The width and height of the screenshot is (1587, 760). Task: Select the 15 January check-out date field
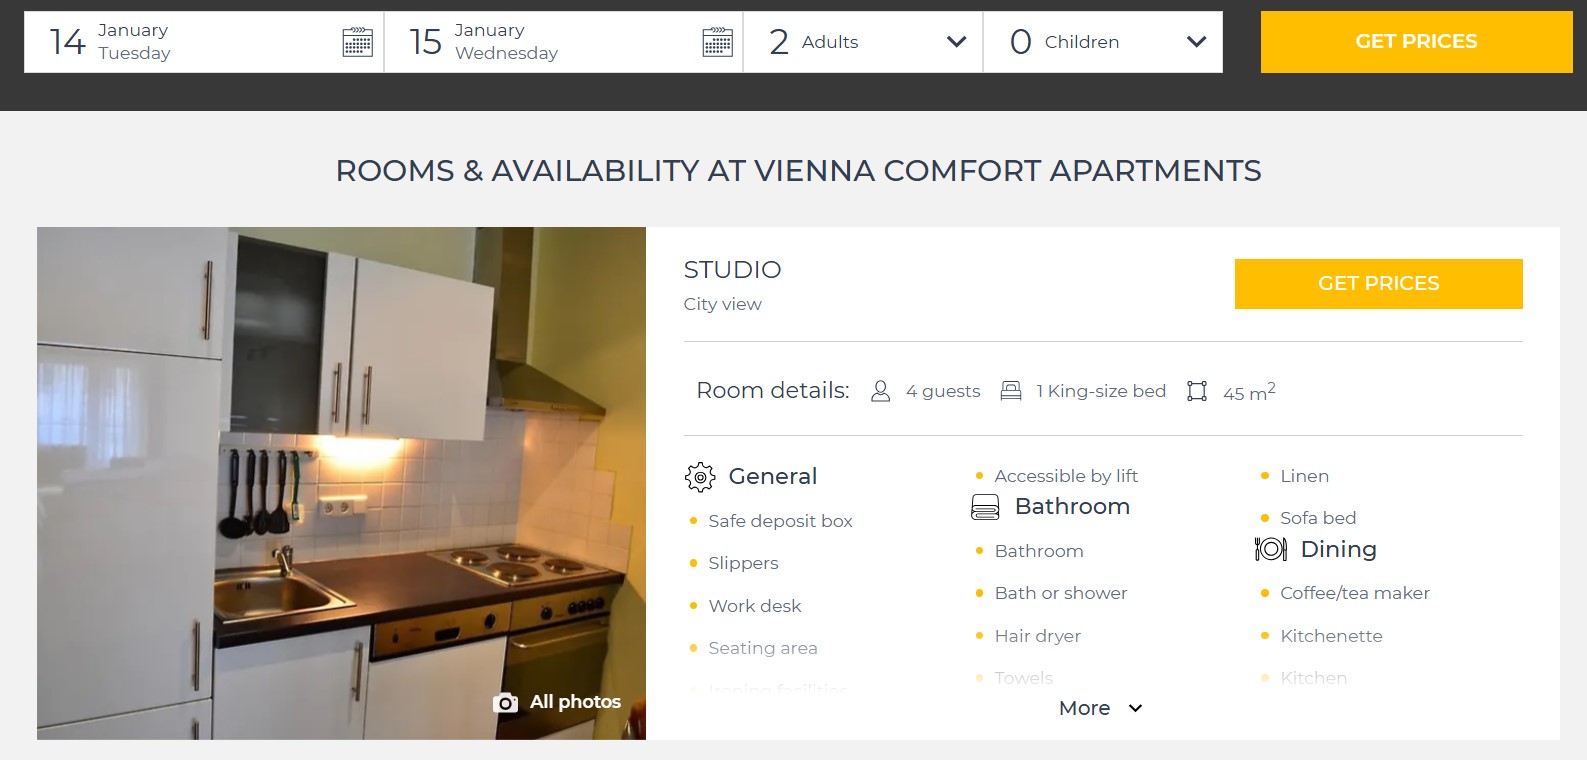point(550,42)
